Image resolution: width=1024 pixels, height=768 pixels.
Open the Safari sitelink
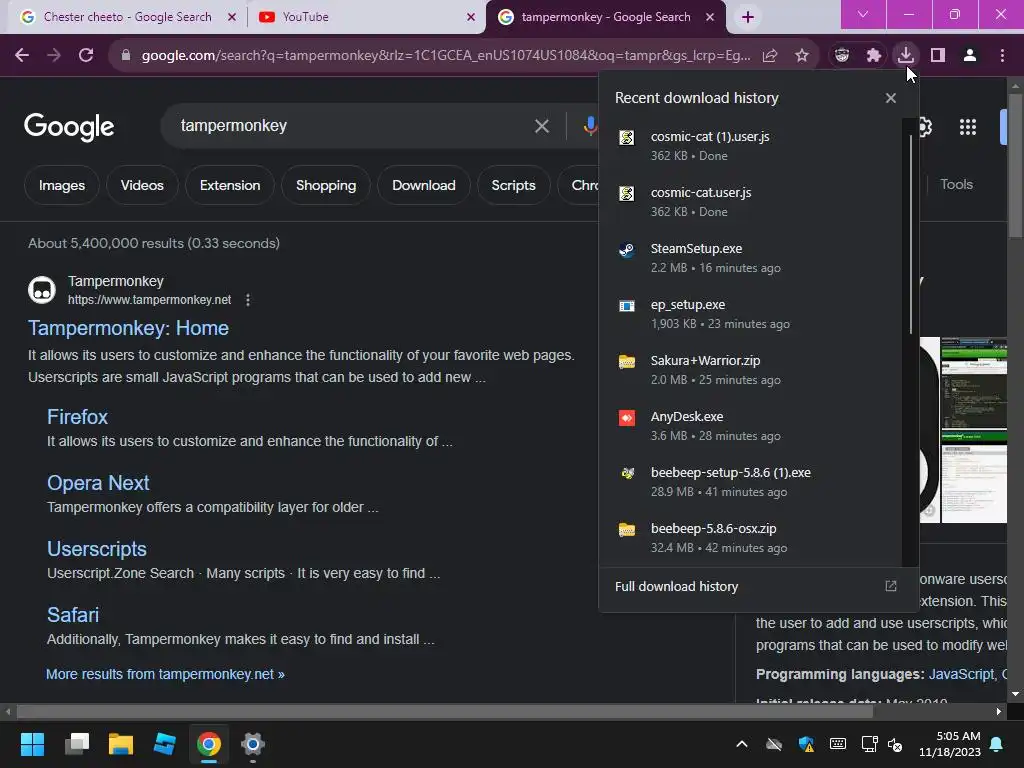pos(72,615)
